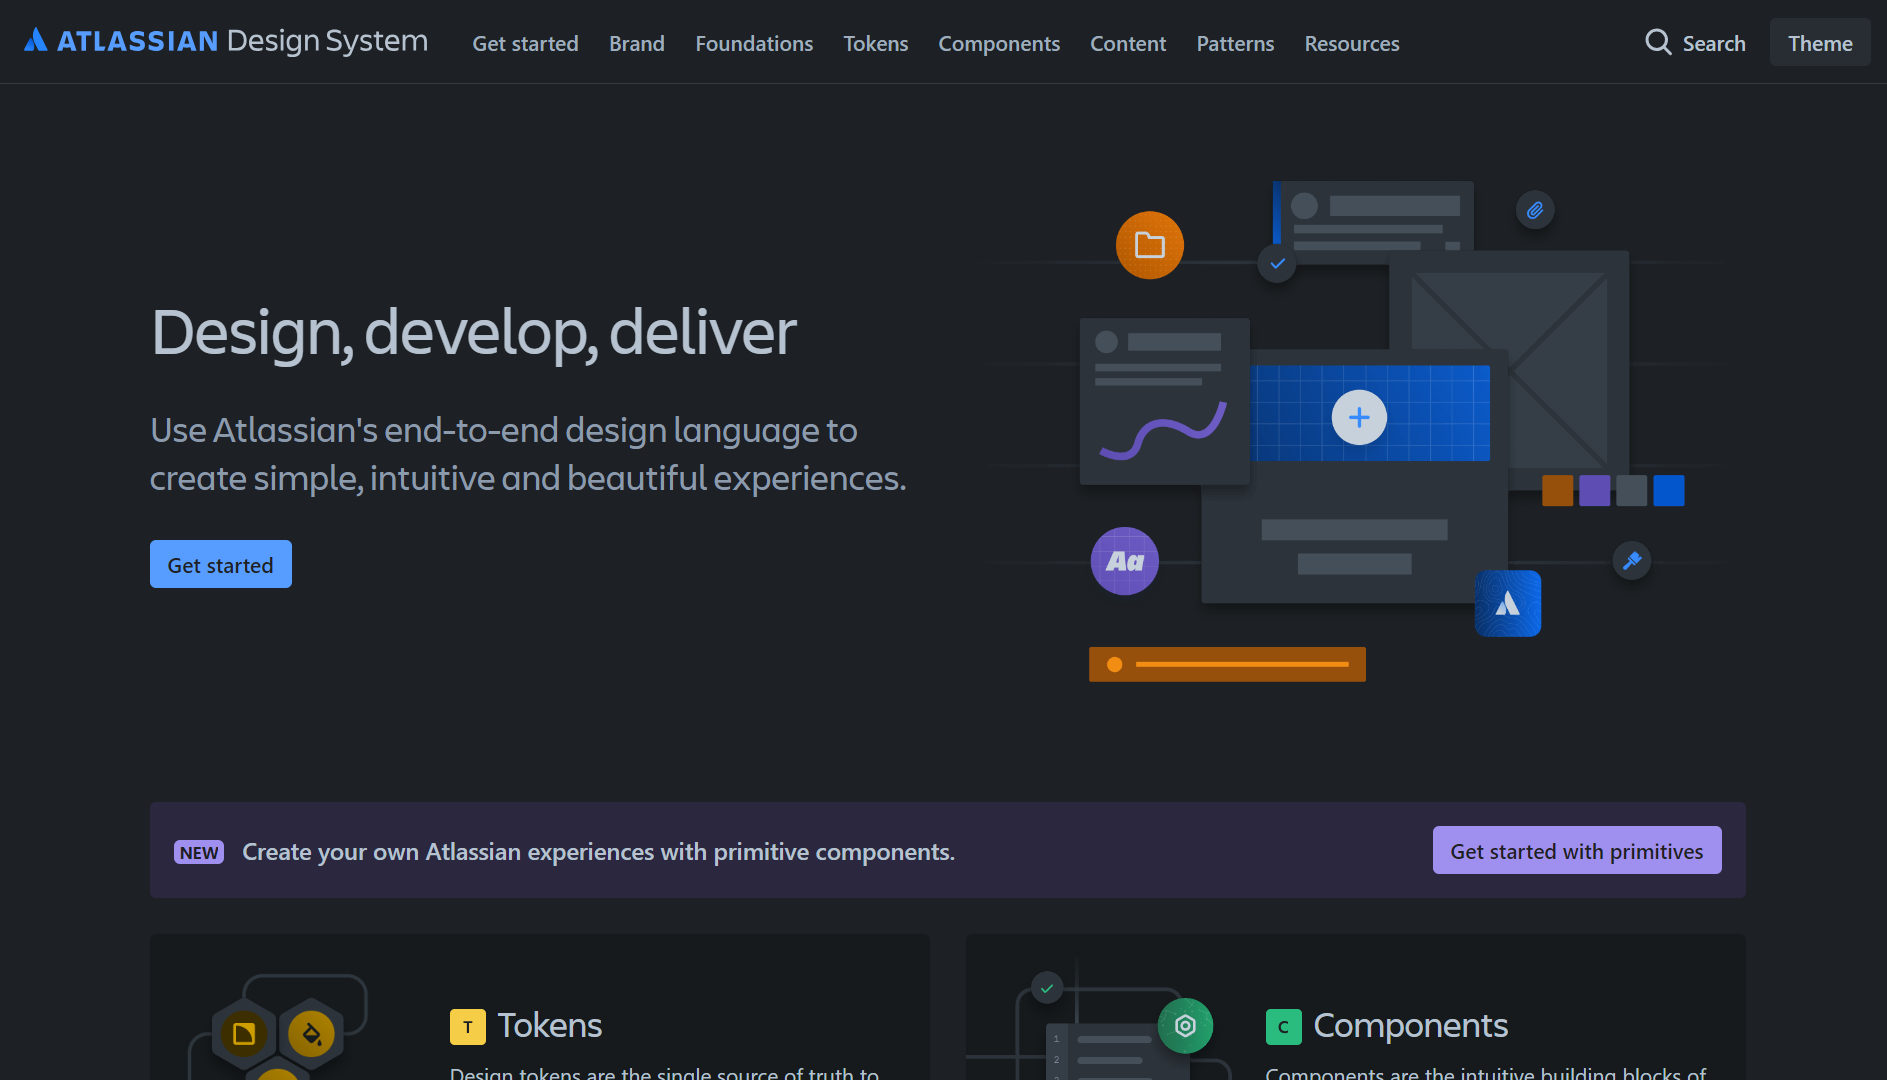This screenshot has height=1080, width=1887.
Task: Click the eyedropper icon in the illustration
Action: click(1632, 560)
